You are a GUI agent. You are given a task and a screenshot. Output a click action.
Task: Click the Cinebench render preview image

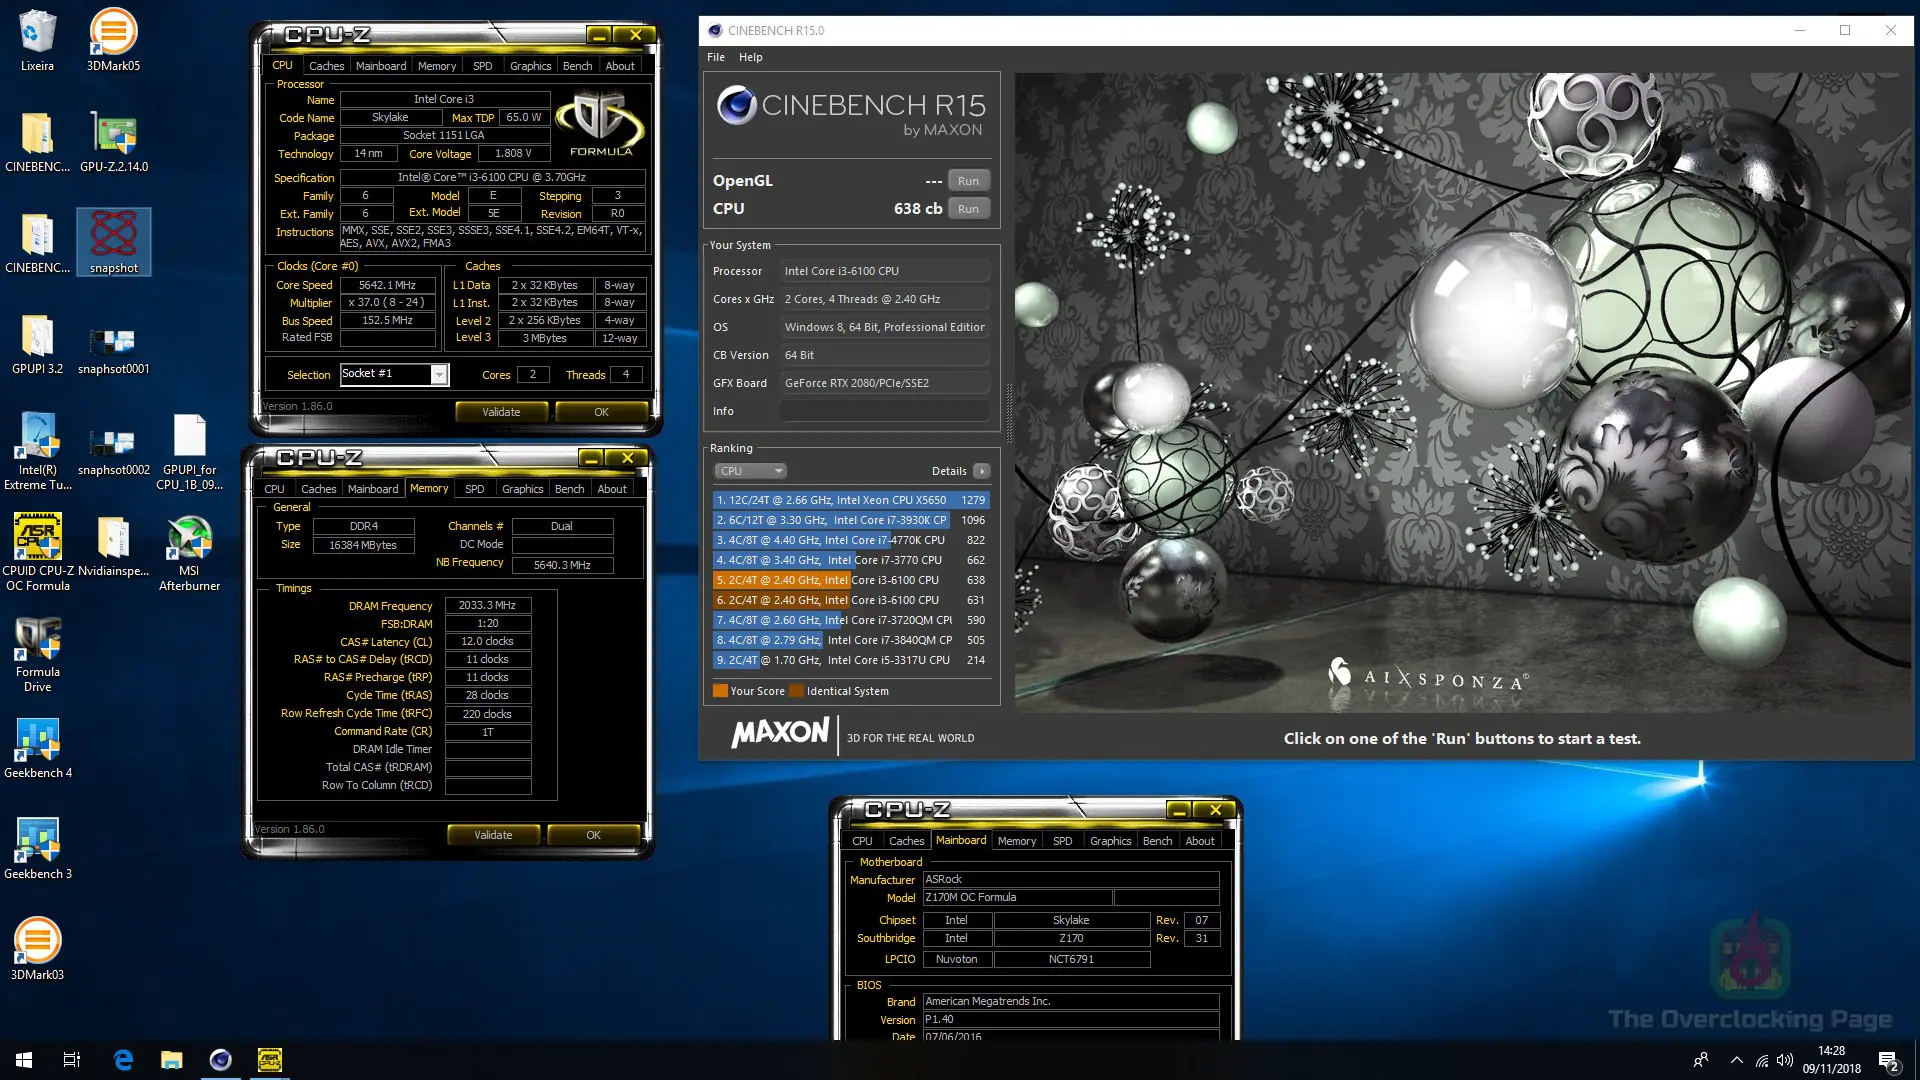point(1460,392)
